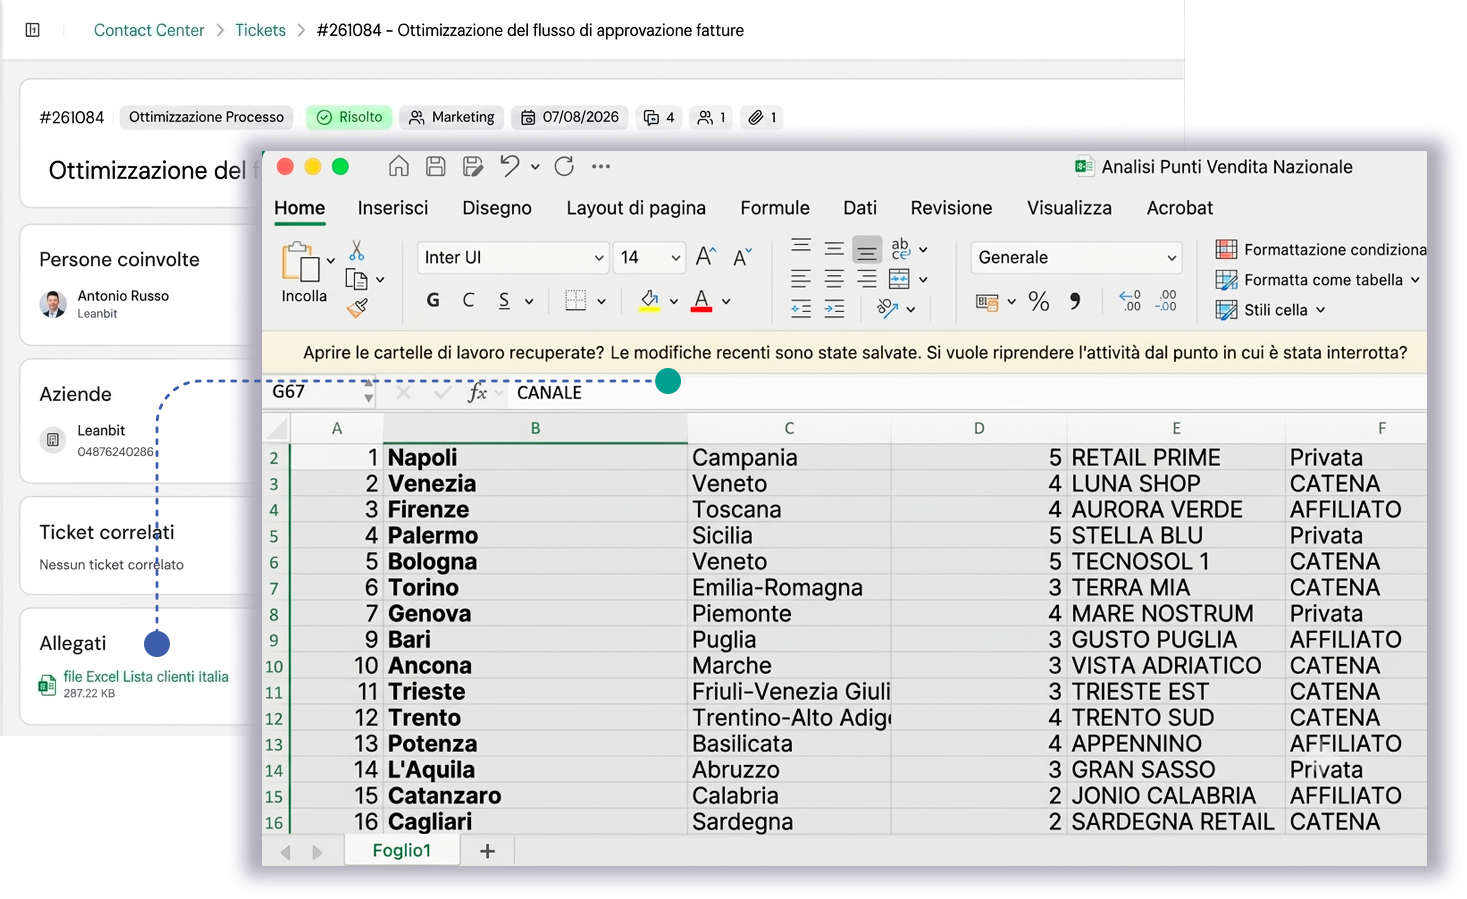Image resolution: width=1467 pixels, height=899 pixels.
Task: Align text to the left
Action: [x=801, y=279]
